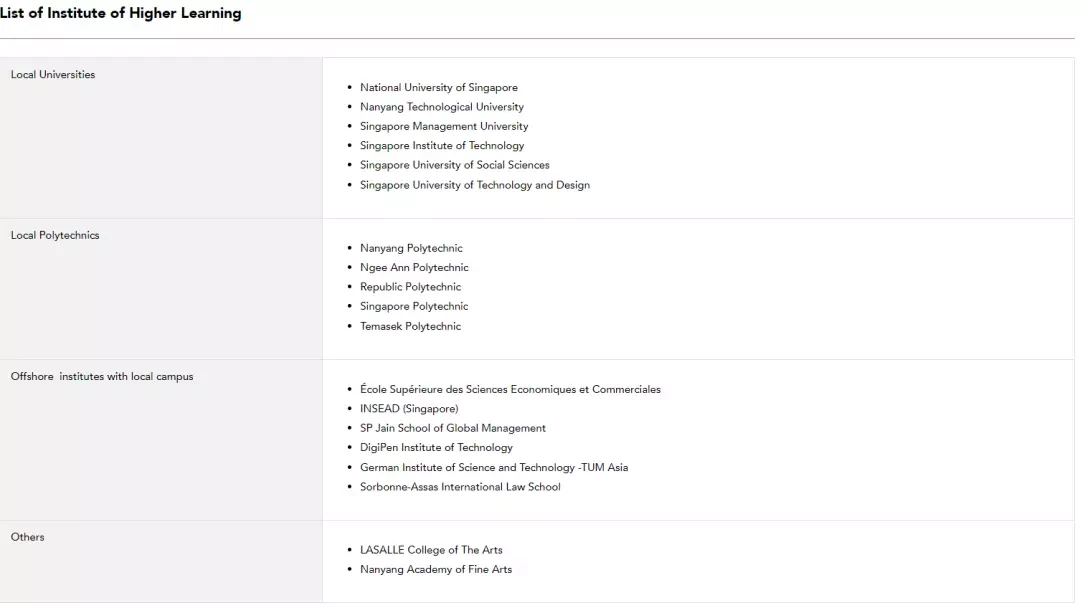Select Republic Polytechnic text
This screenshot has width=1080, height=608.
tap(411, 286)
